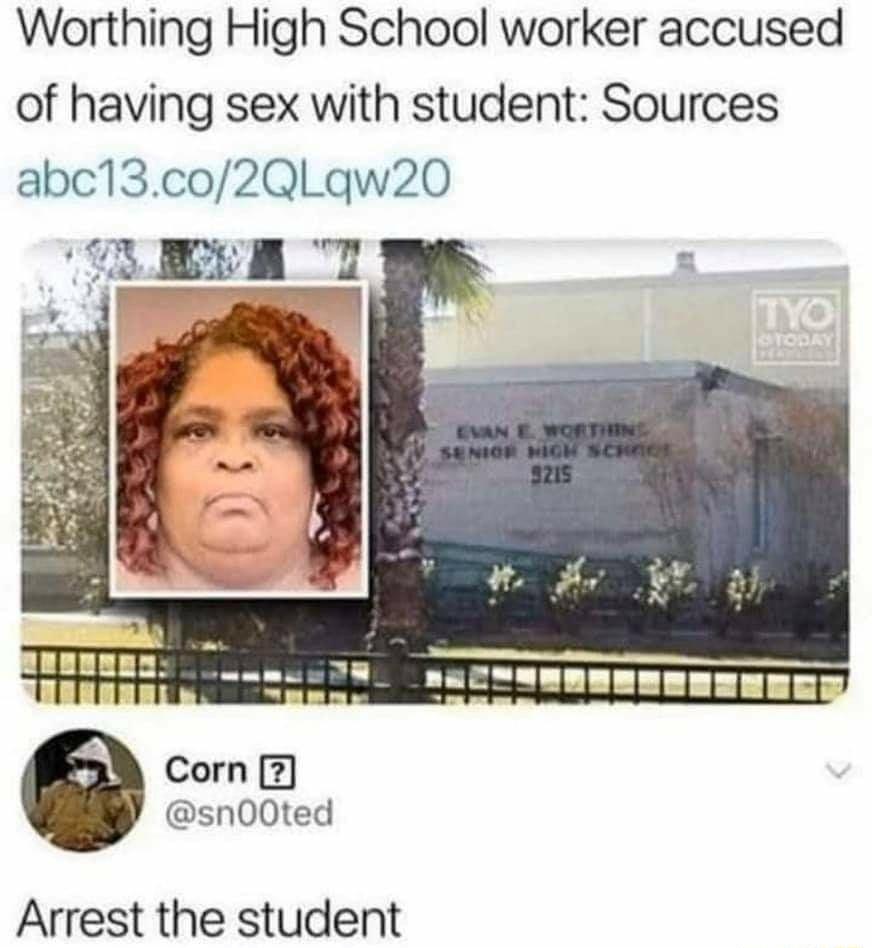Open the @sn00ted handle
The image size is (872, 948).
click(x=249, y=813)
